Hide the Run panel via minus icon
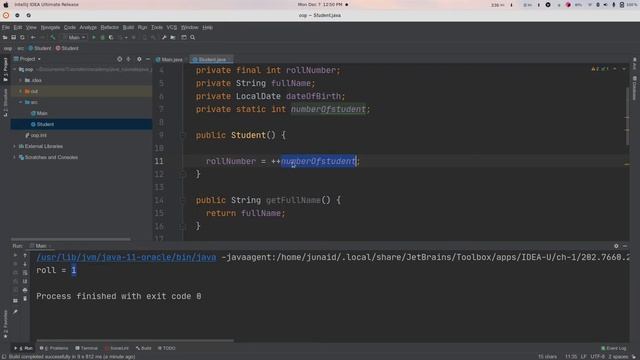Image resolution: width=640 pixels, height=360 pixels. click(x=624, y=246)
